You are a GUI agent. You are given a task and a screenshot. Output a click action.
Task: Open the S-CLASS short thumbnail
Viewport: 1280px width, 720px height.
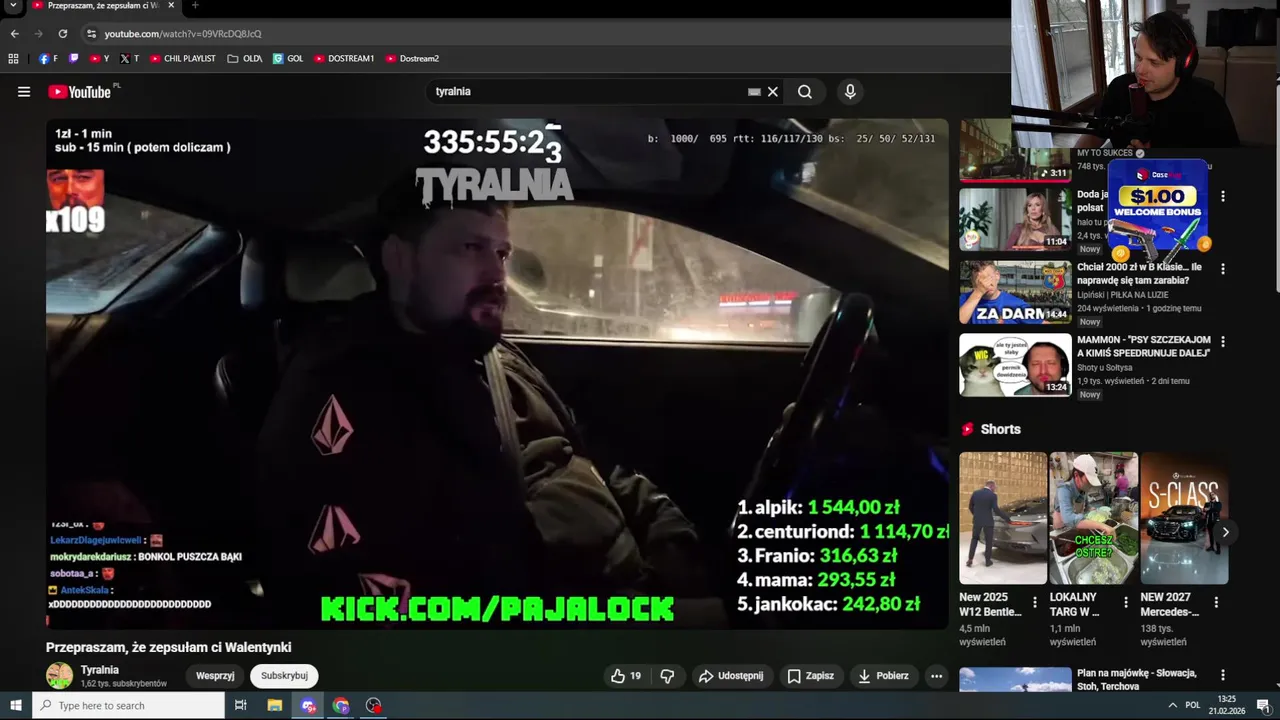coord(1184,518)
